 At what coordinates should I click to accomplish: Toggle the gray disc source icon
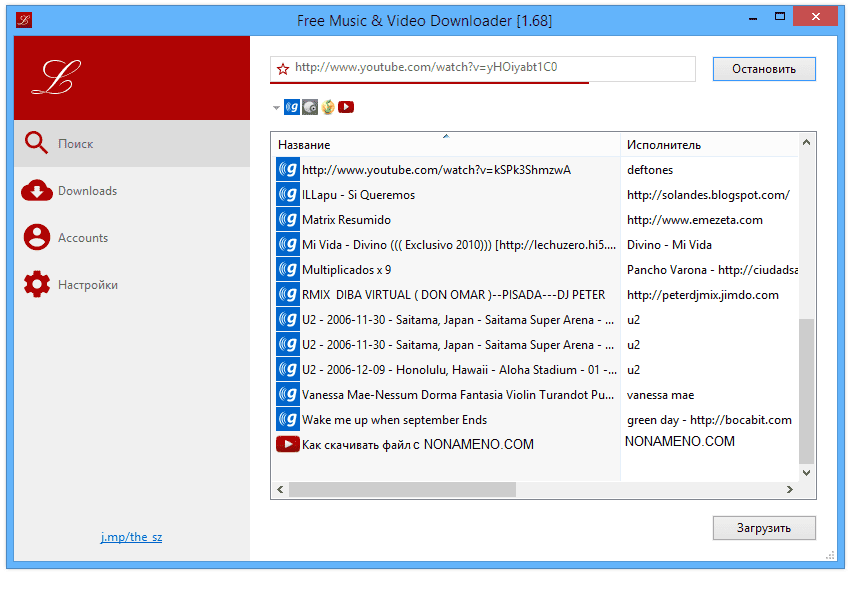click(310, 107)
